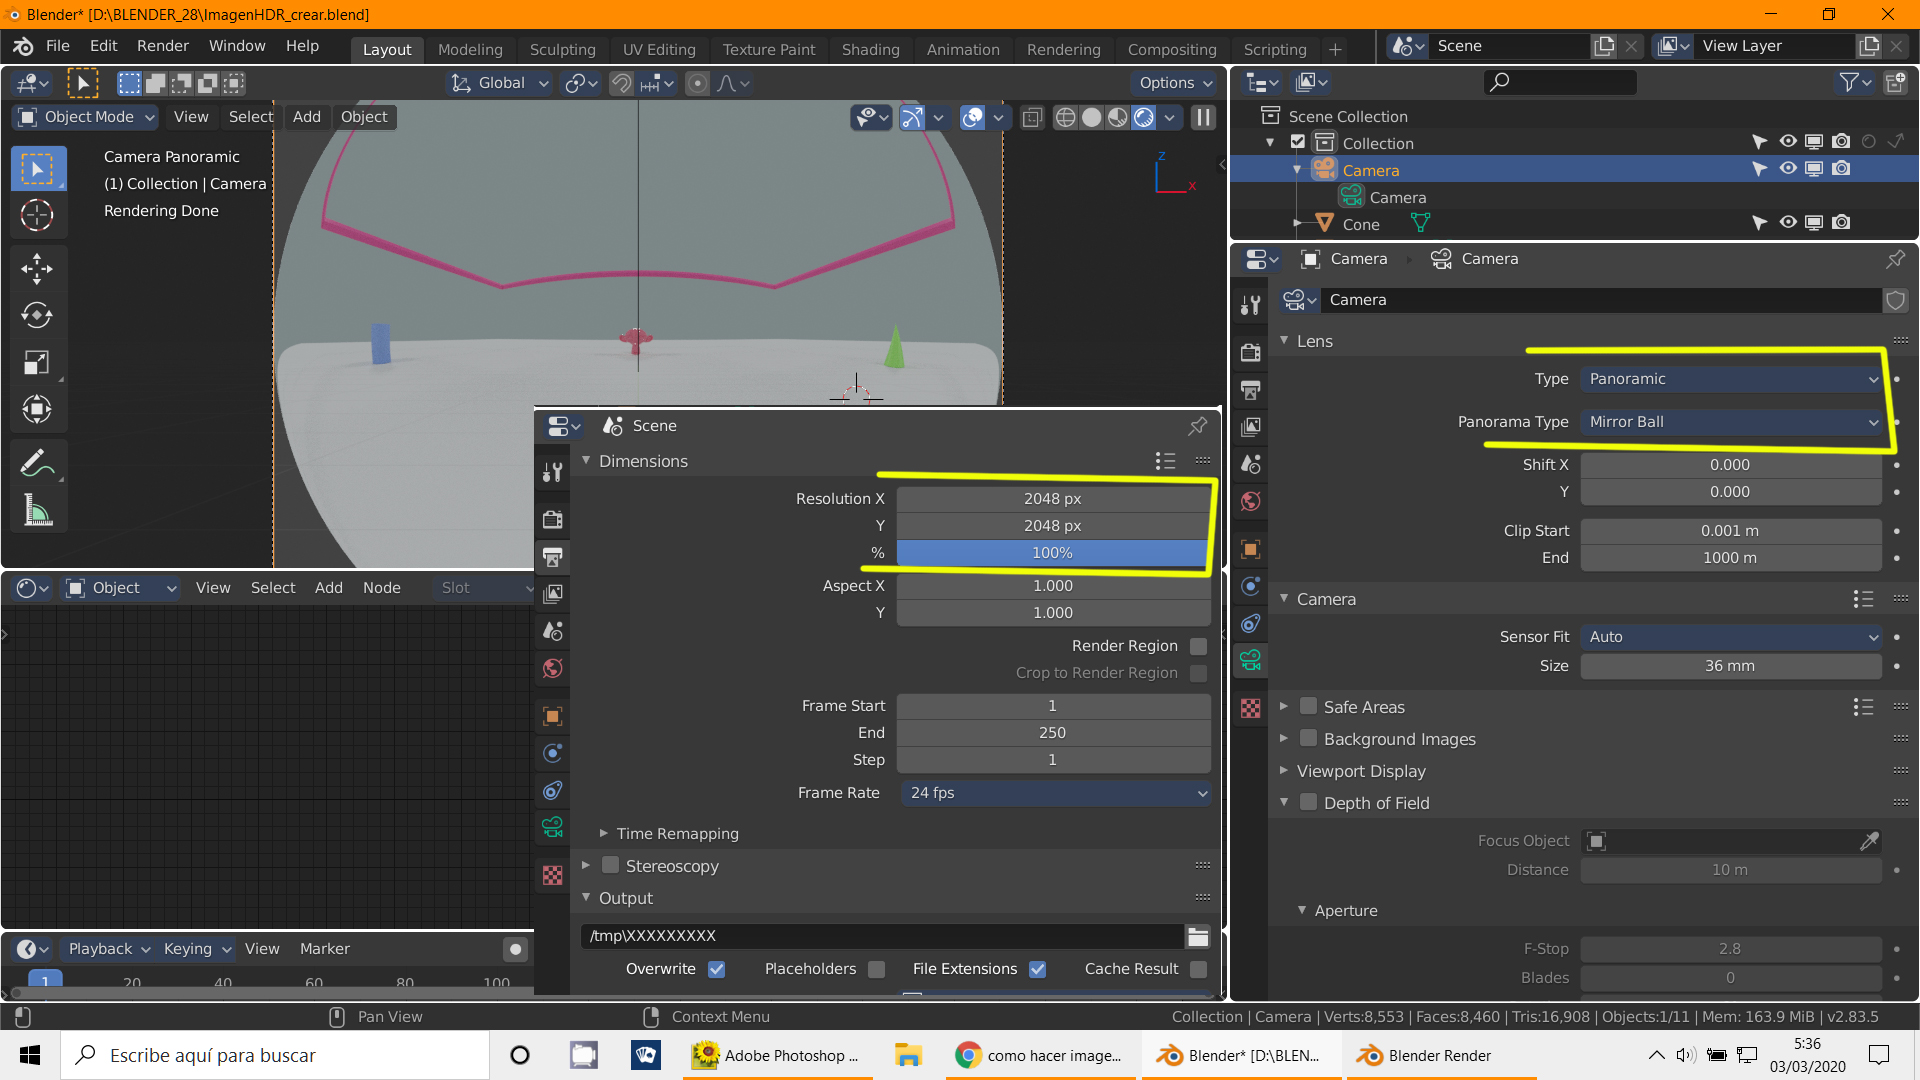Select the Move tool in viewport toolbar
1920x1080 pixels.
point(37,268)
